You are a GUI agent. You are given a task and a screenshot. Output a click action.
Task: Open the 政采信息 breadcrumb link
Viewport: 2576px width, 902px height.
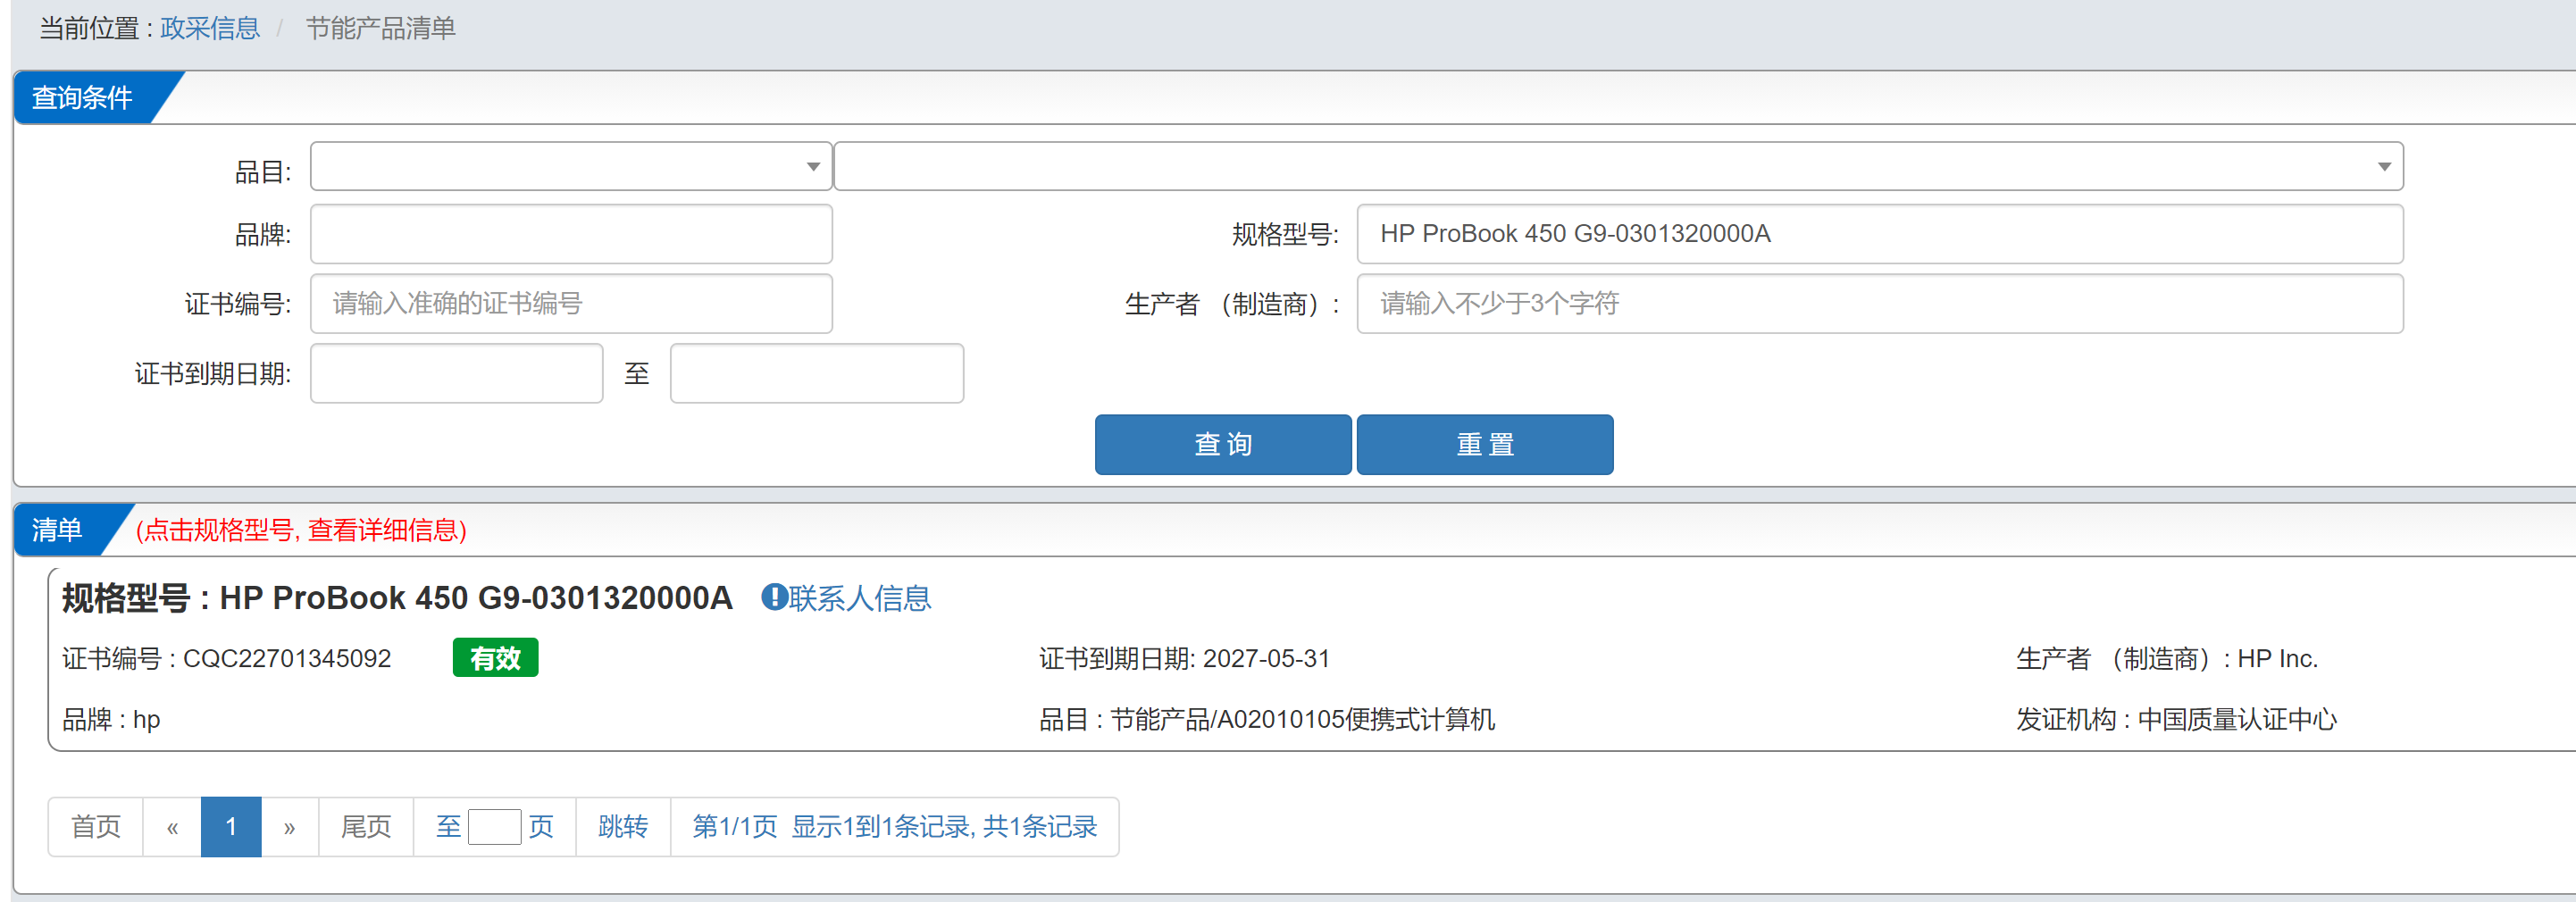click(210, 28)
